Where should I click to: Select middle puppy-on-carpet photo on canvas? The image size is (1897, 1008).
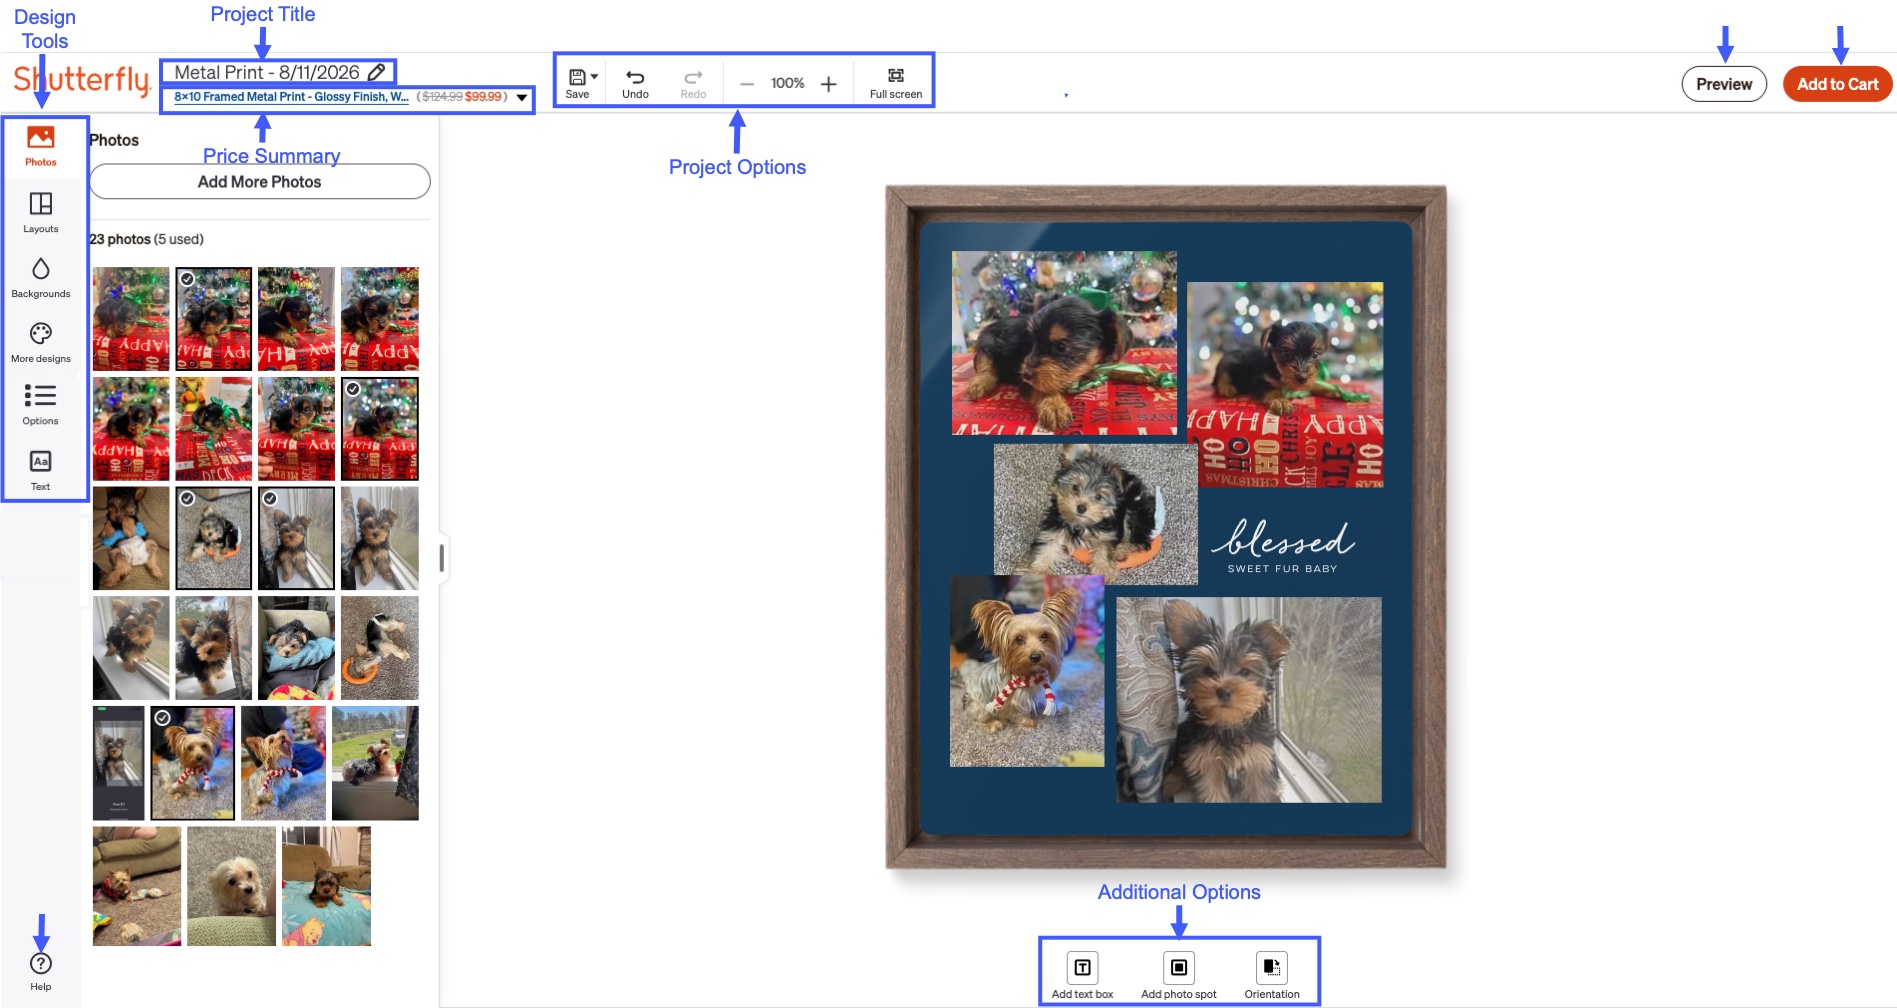[1095, 514]
